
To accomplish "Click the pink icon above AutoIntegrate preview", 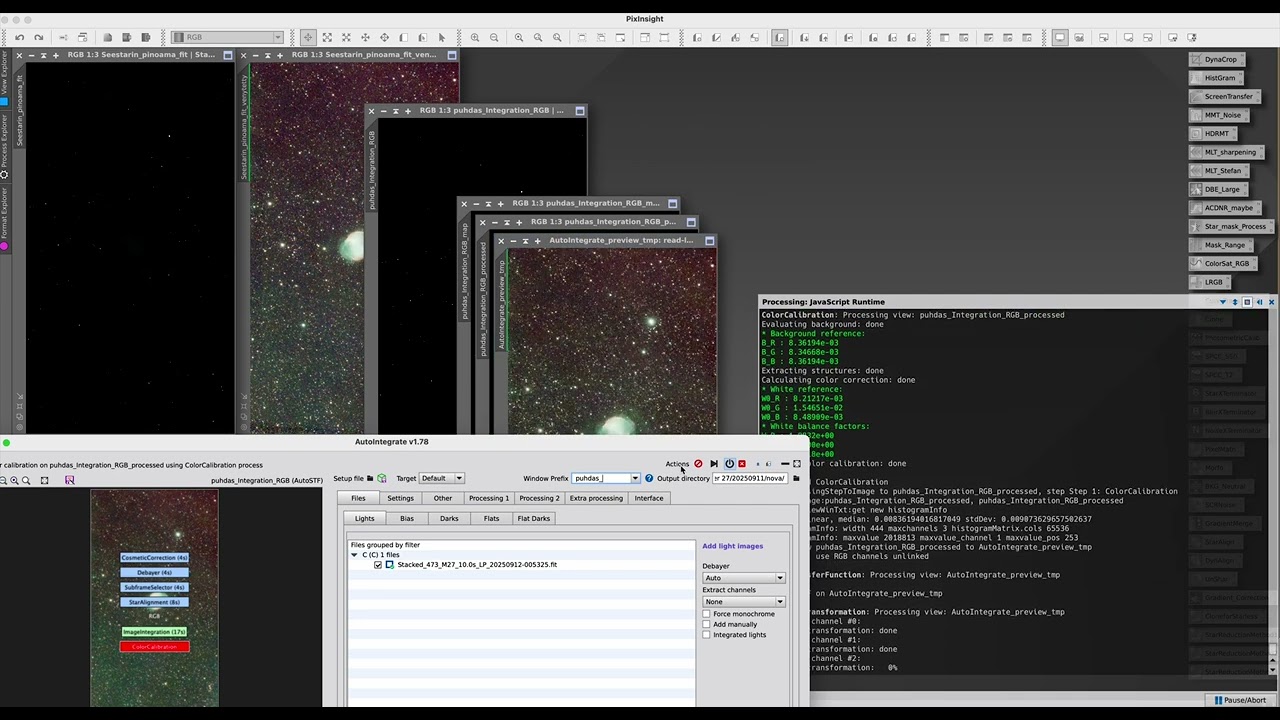I will 69,481.
